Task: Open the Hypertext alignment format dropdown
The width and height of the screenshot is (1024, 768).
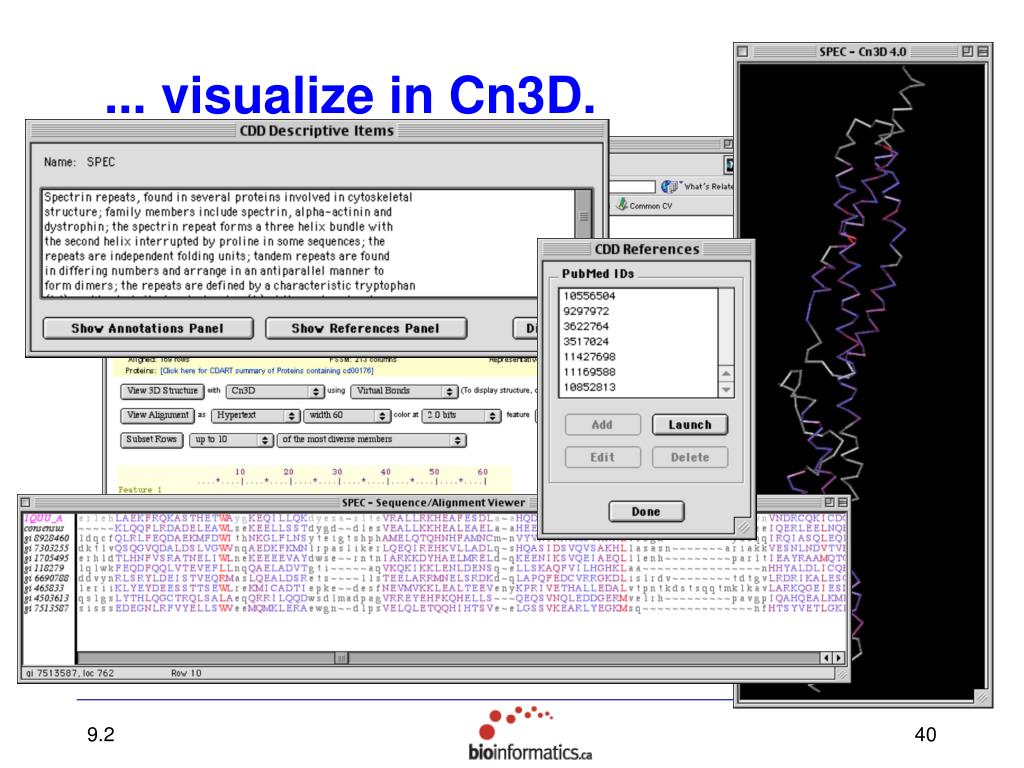Action: coord(255,415)
